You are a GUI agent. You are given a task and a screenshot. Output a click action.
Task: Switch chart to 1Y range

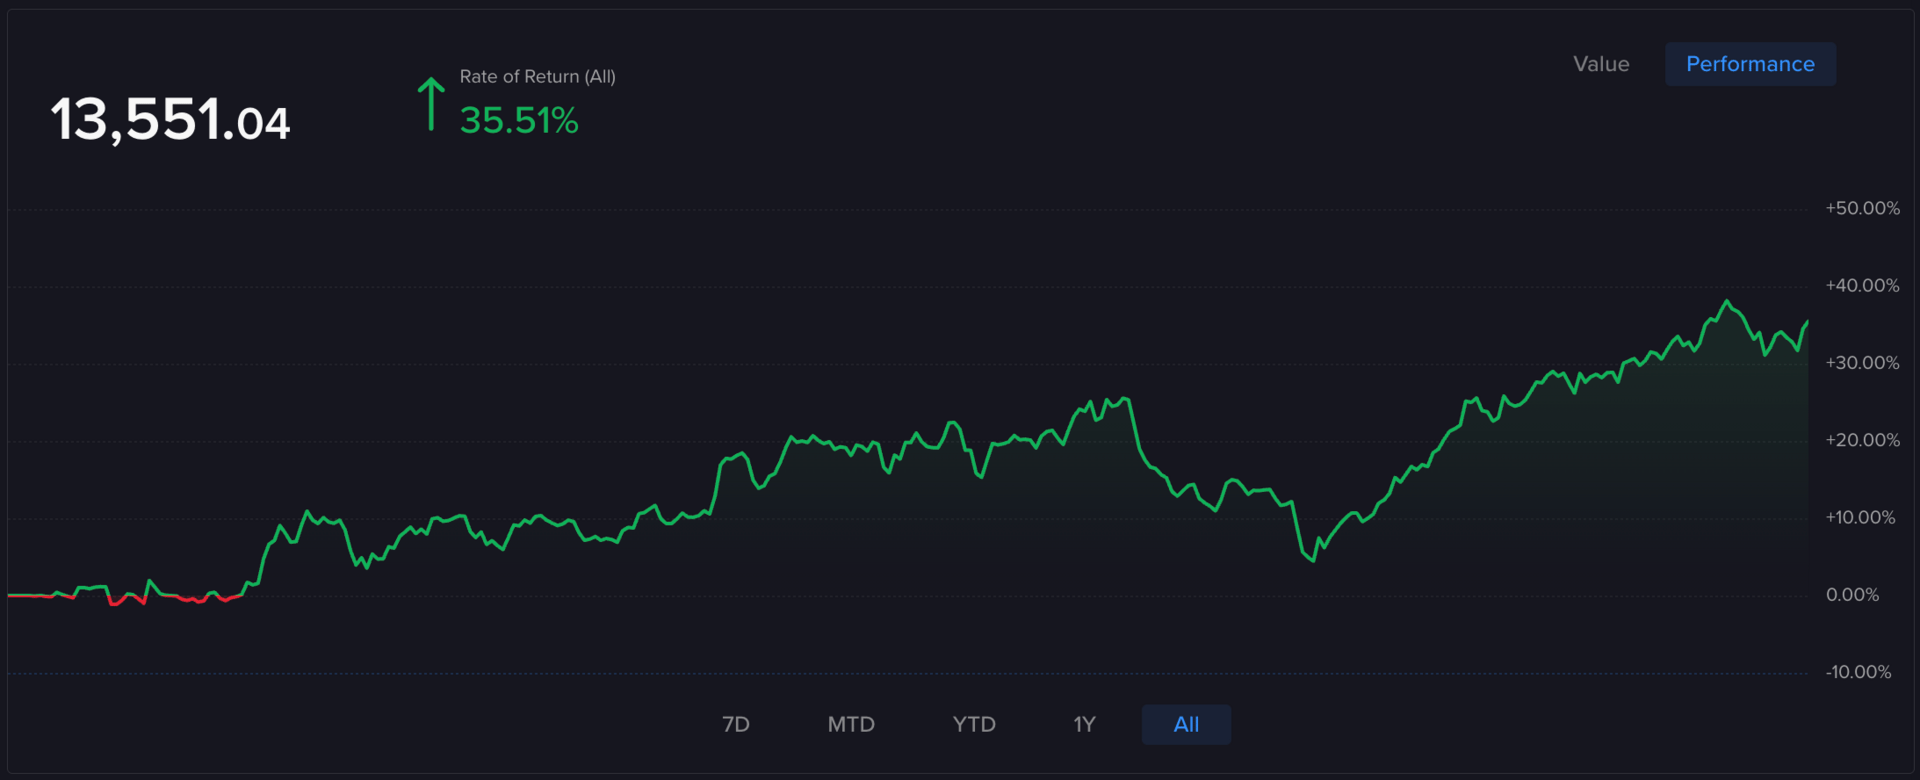point(1085,724)
